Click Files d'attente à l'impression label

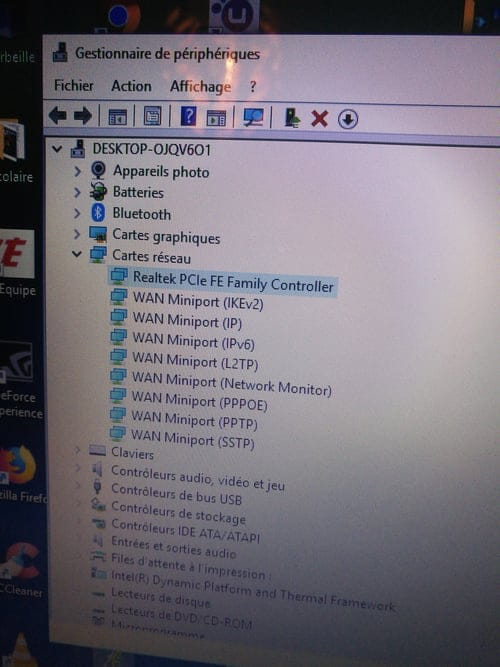click(x=191, y=567)
